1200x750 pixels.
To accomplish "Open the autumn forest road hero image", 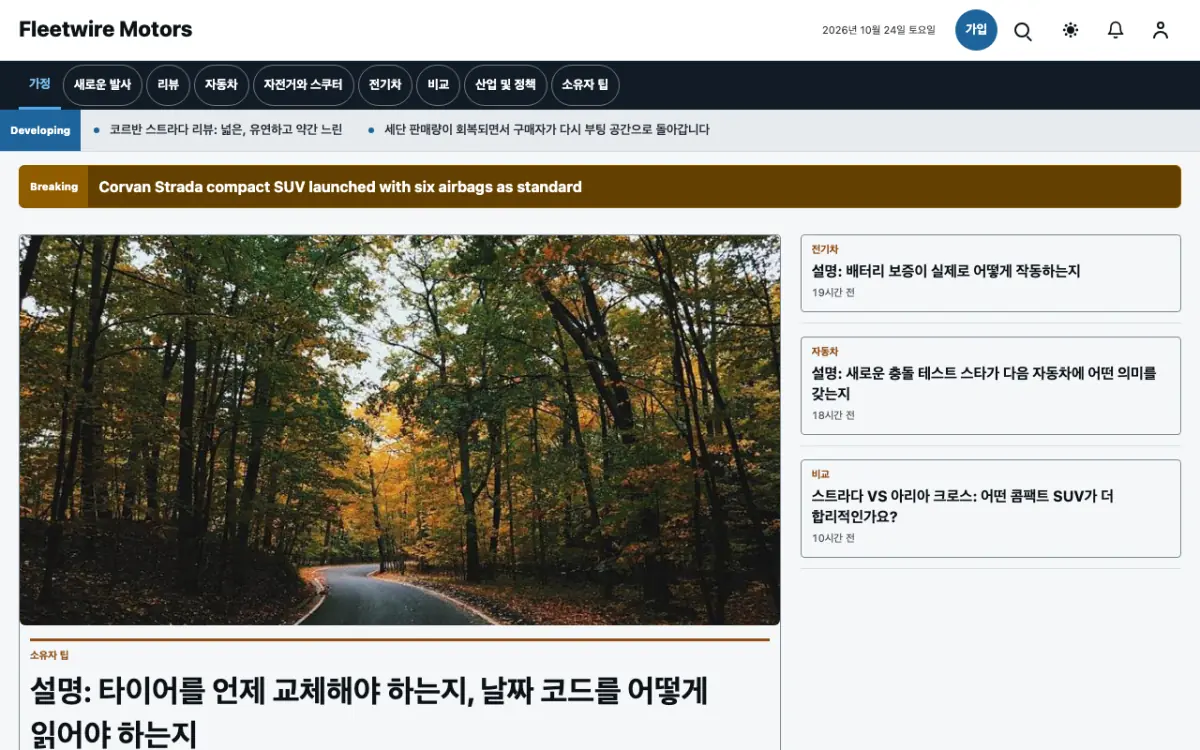I will coord(400,430).
